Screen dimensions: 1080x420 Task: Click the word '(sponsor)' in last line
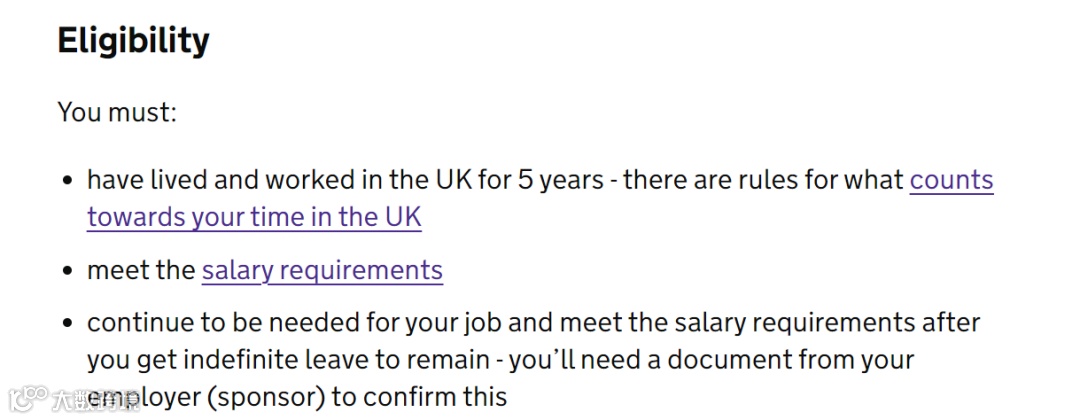coord(264,396)
